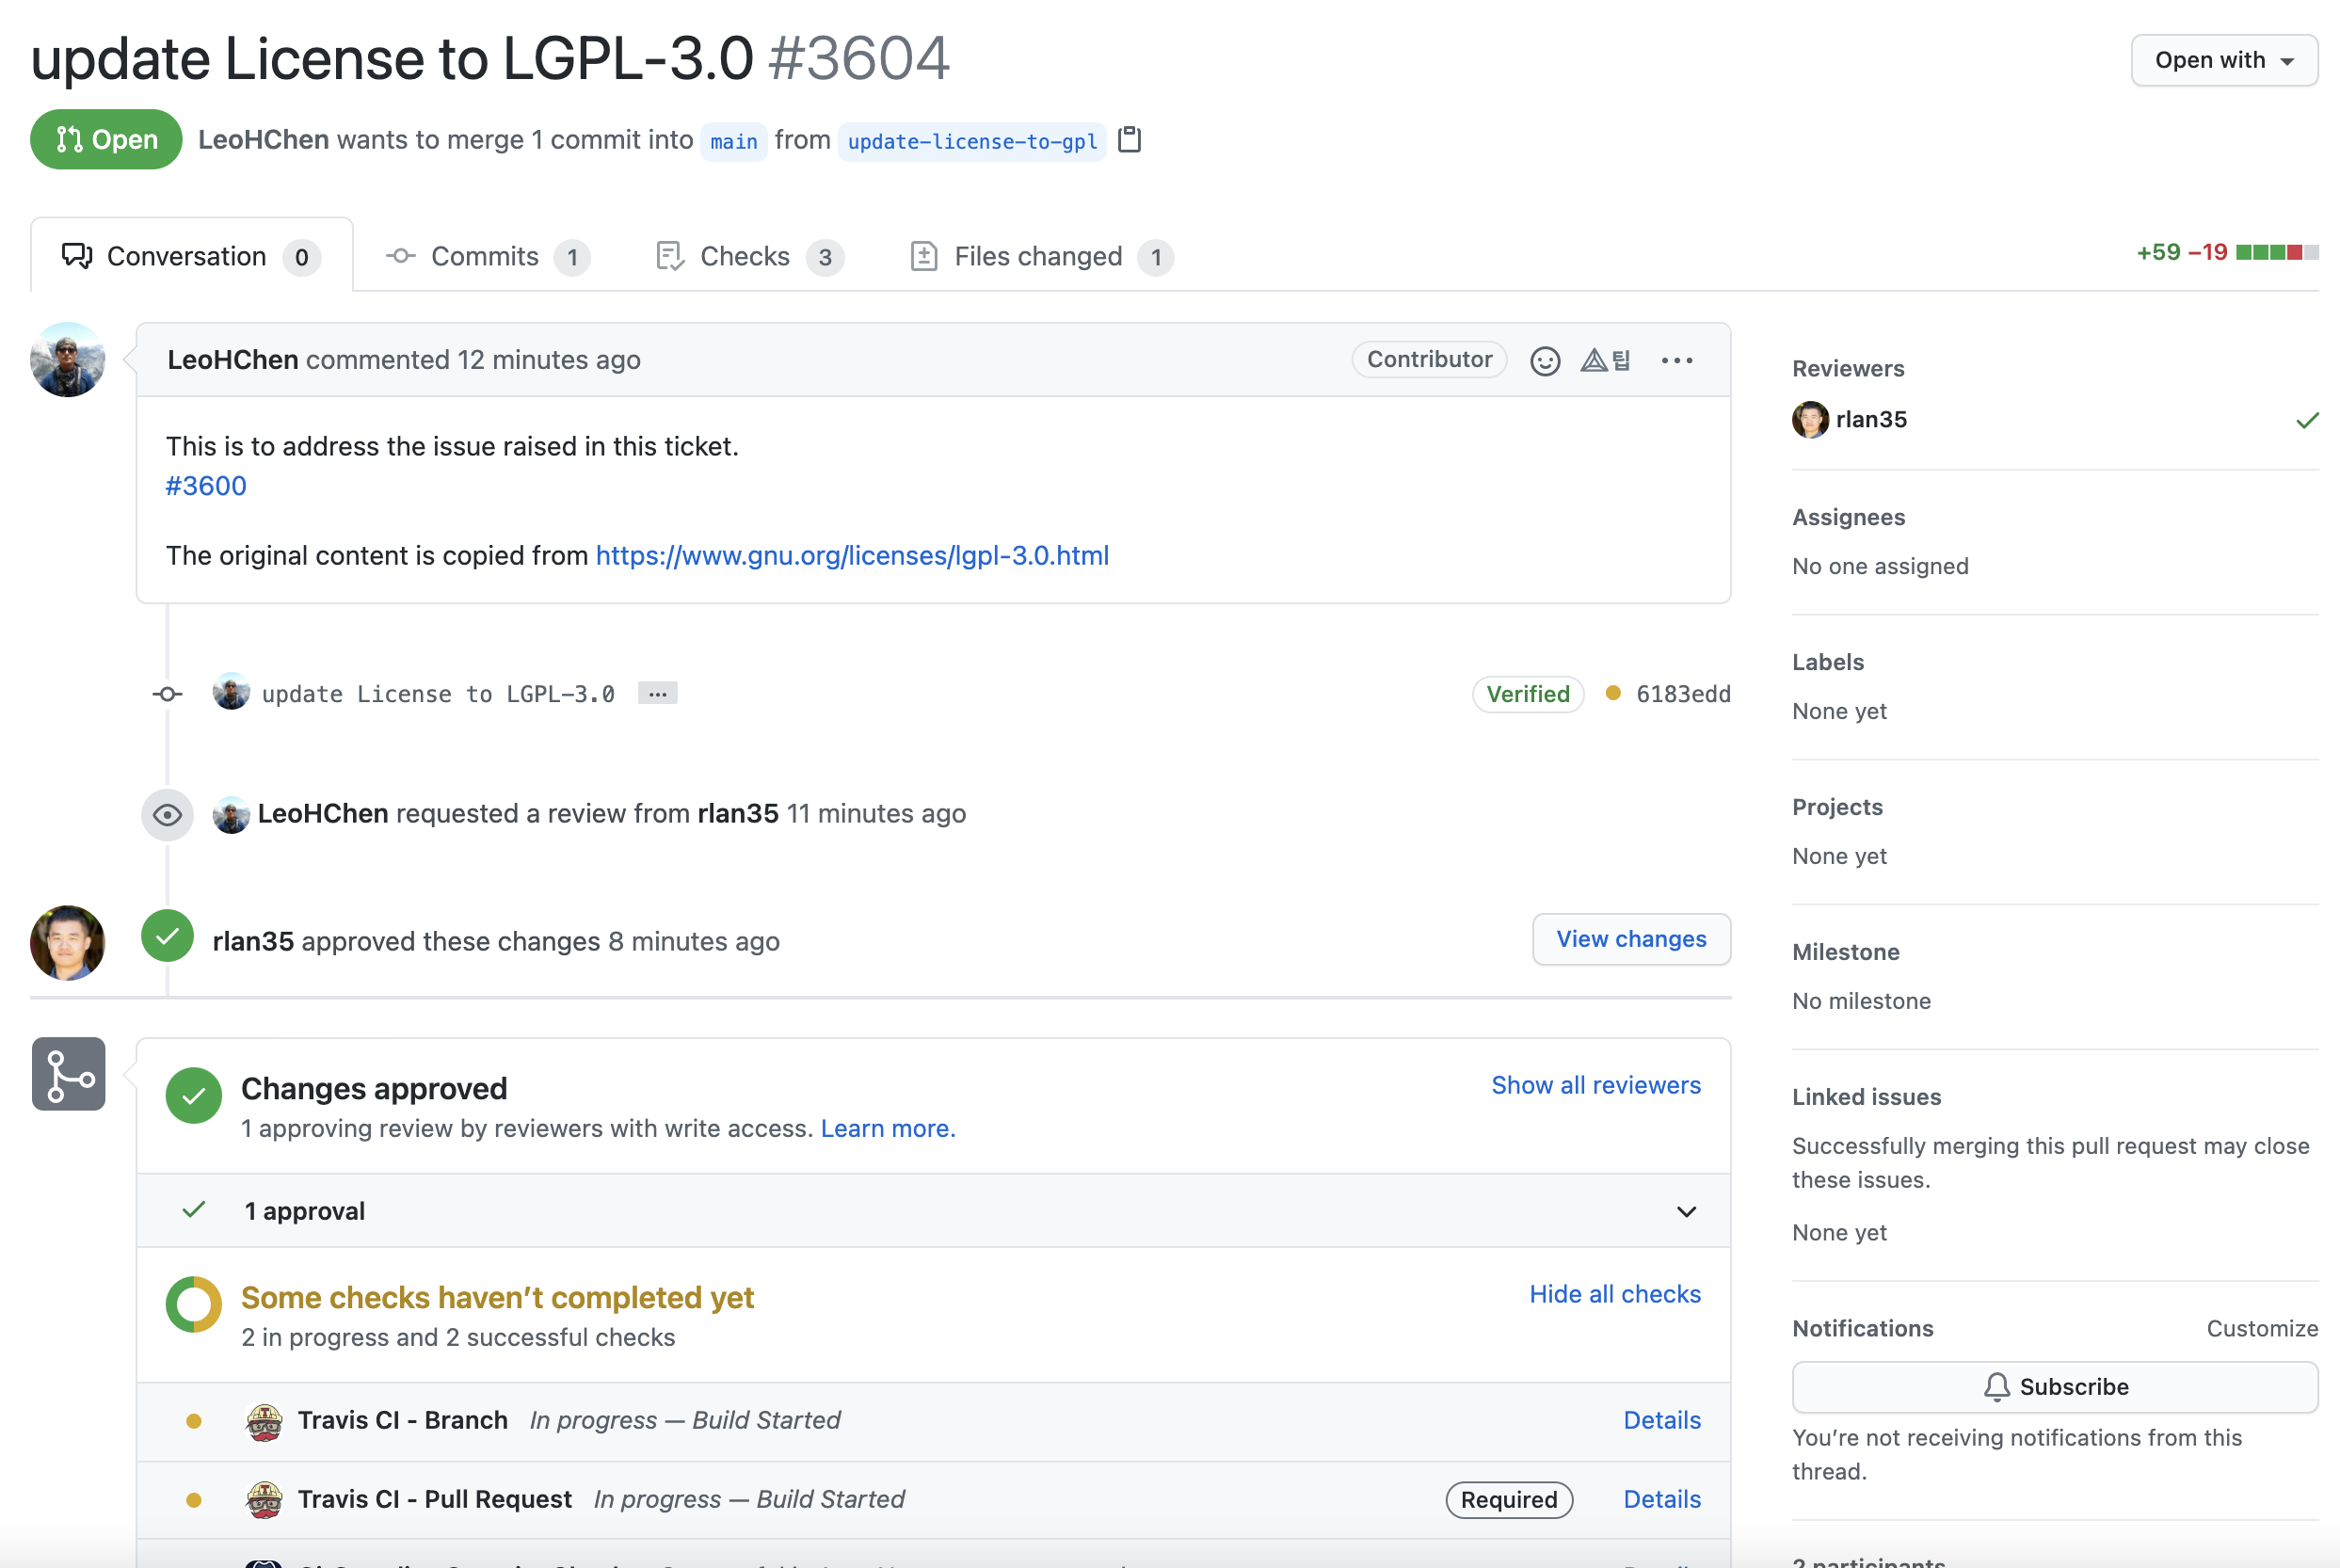2340x1568 pixels.
Task: Hide all checks in merge box
Action: click(x=1614, y=1294)
